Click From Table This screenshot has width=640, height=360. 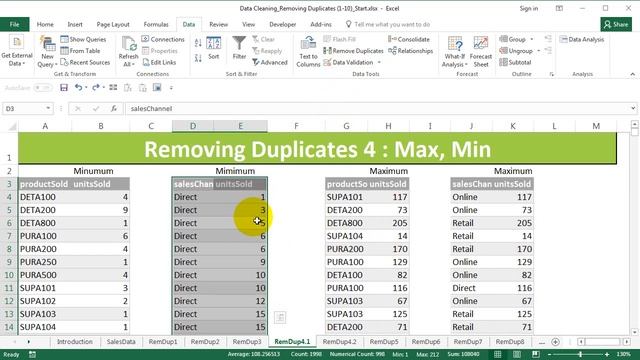(80, 51)
